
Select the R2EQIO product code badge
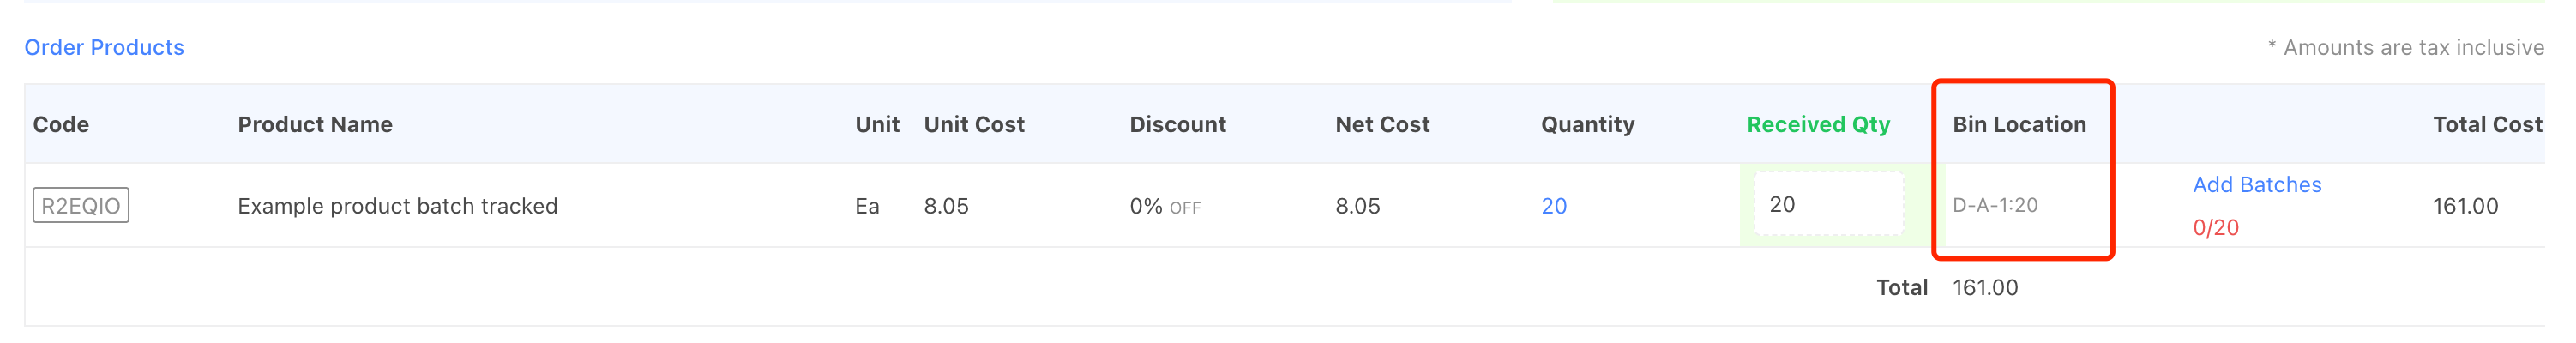click(81, 205)
